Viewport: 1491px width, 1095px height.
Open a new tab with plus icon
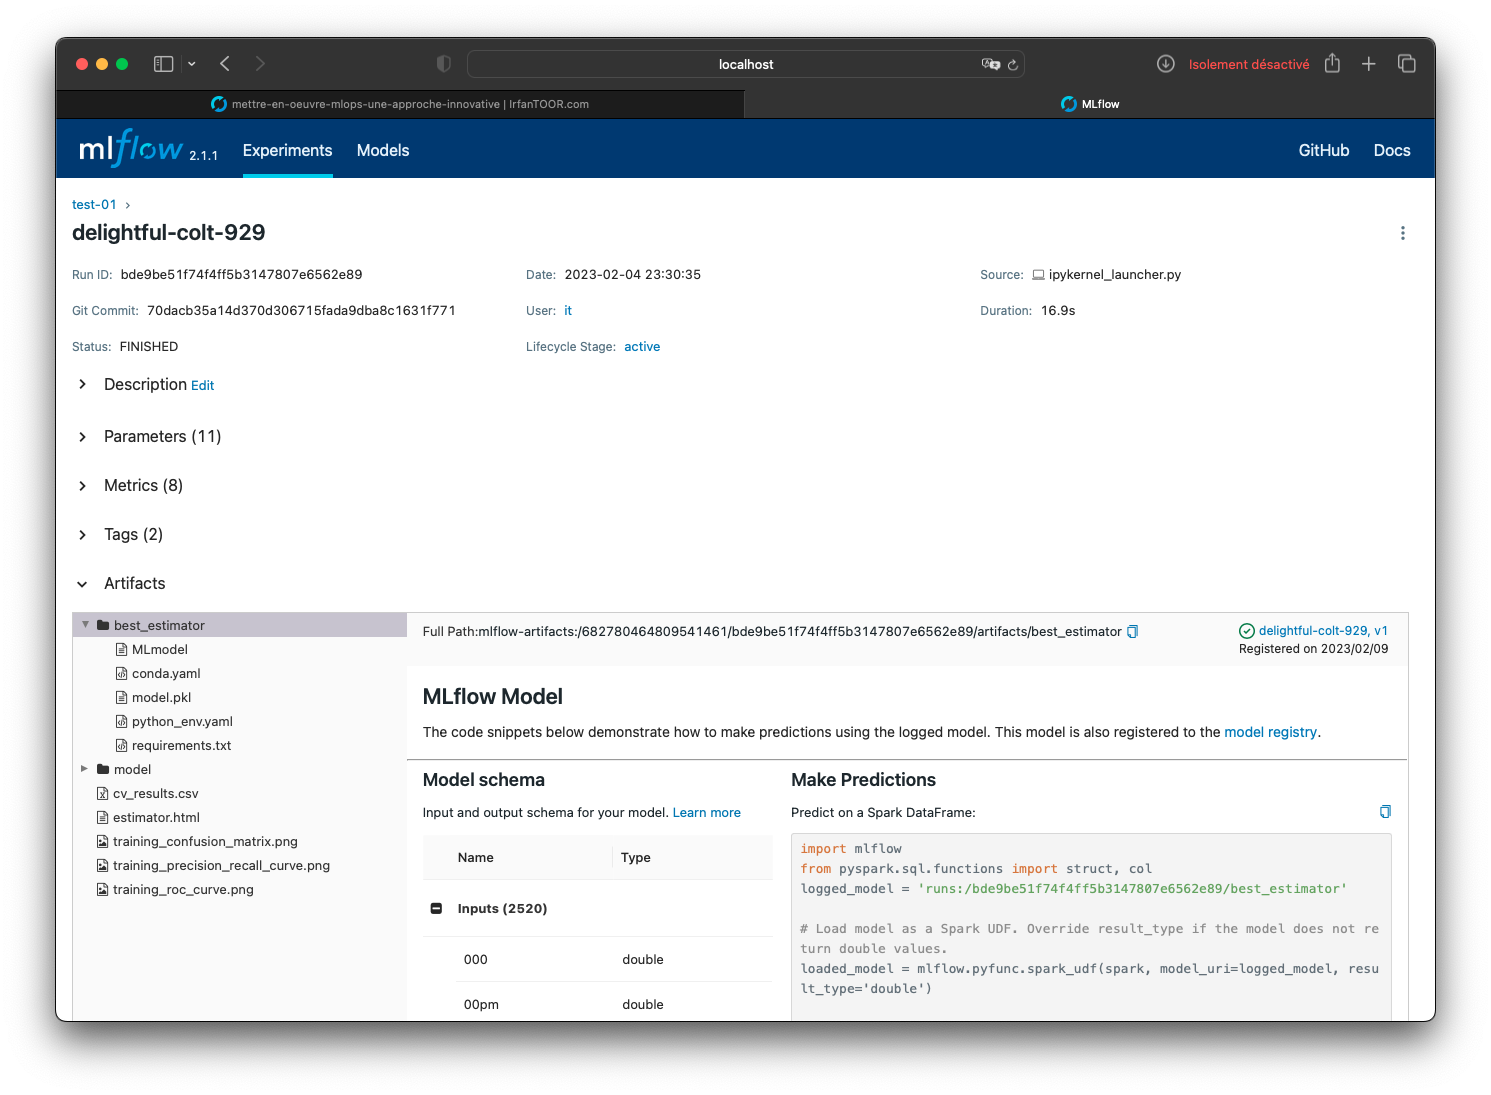click(x=1369, y=64)
